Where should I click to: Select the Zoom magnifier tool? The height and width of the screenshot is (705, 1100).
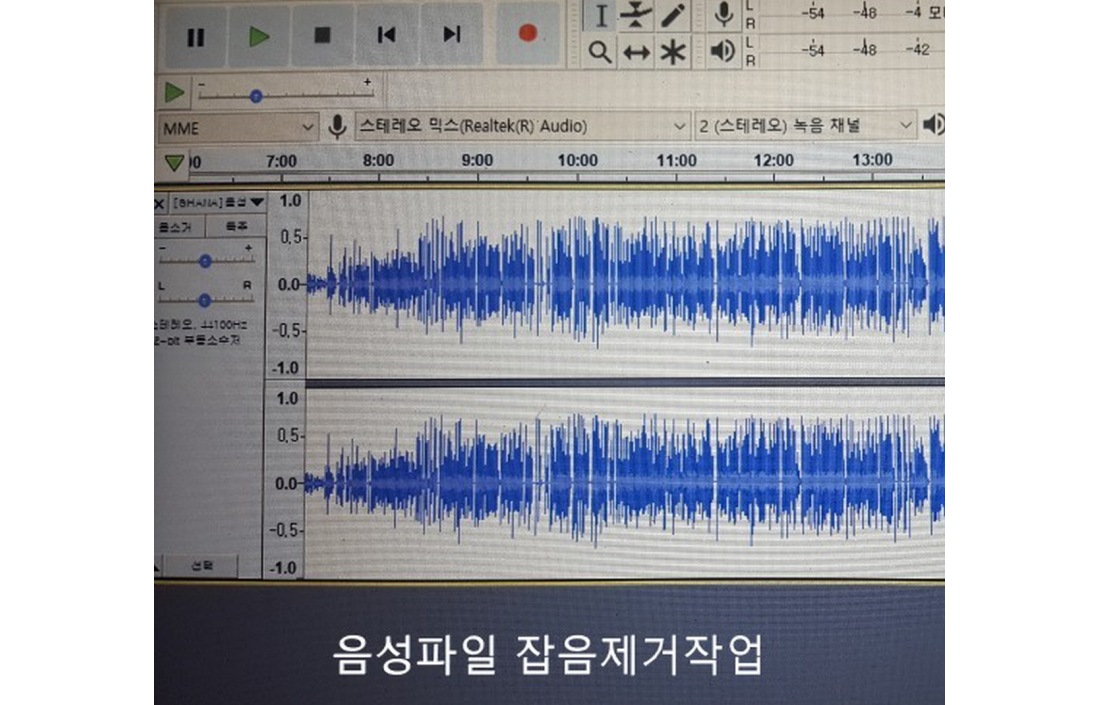[600, 52]
